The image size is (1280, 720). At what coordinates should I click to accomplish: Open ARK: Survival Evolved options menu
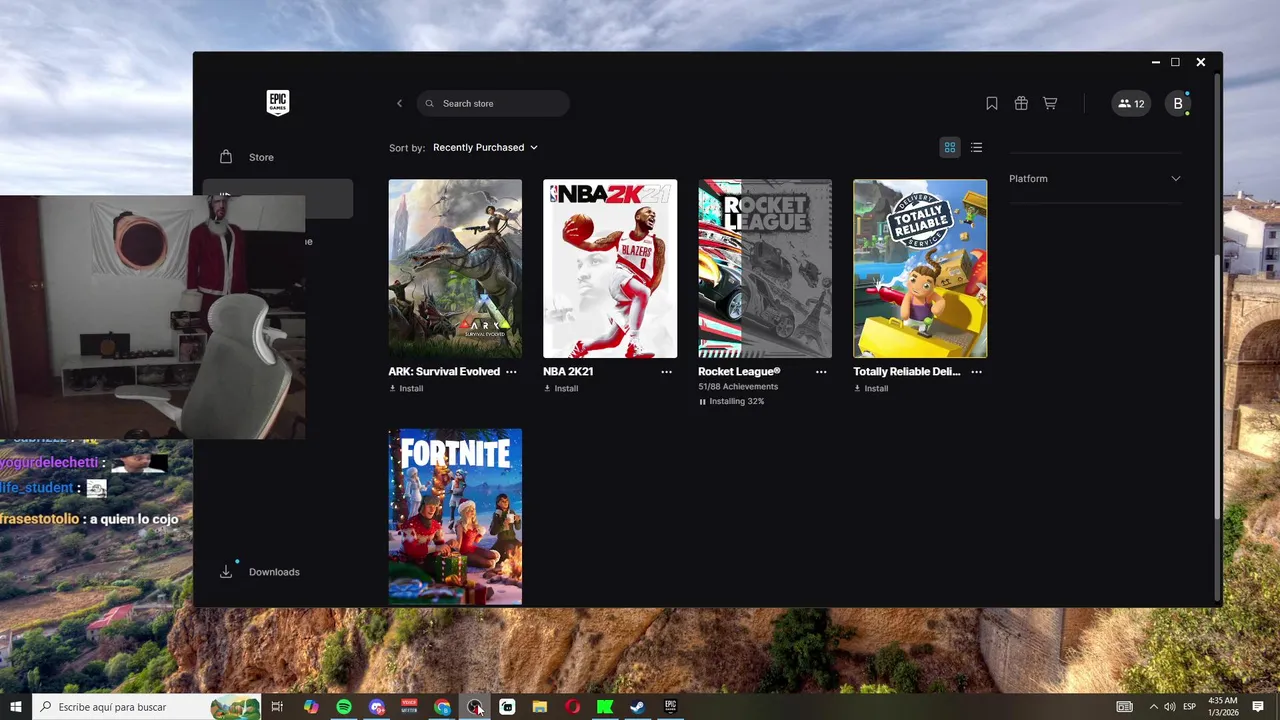[512, 372]
